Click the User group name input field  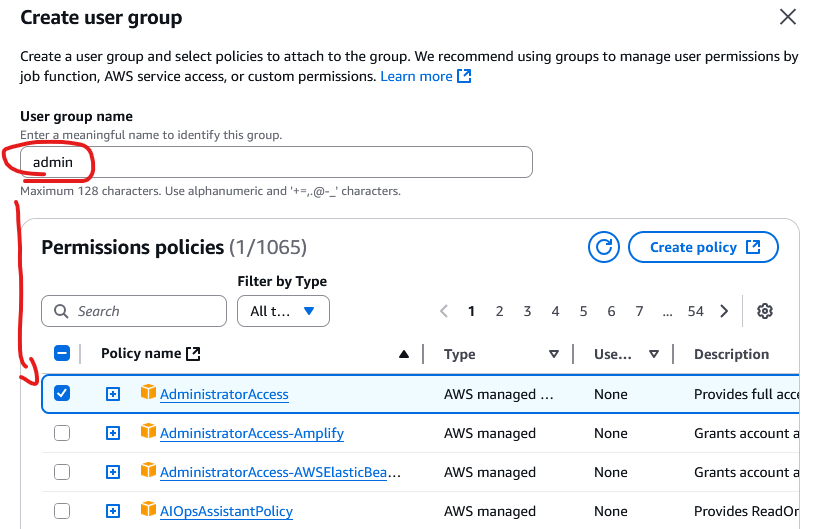[276, 162]
